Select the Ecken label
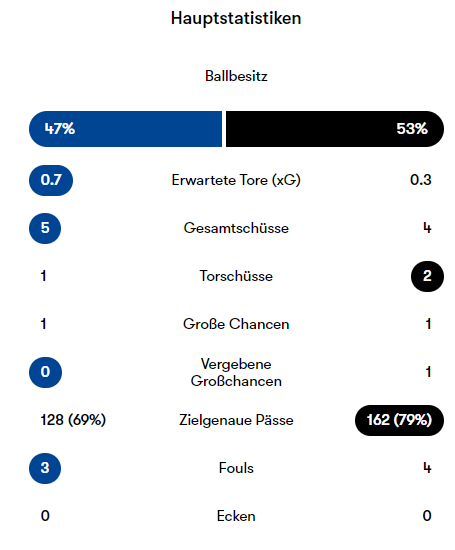This screenshot has width=455, height=550. coord(236,516)
